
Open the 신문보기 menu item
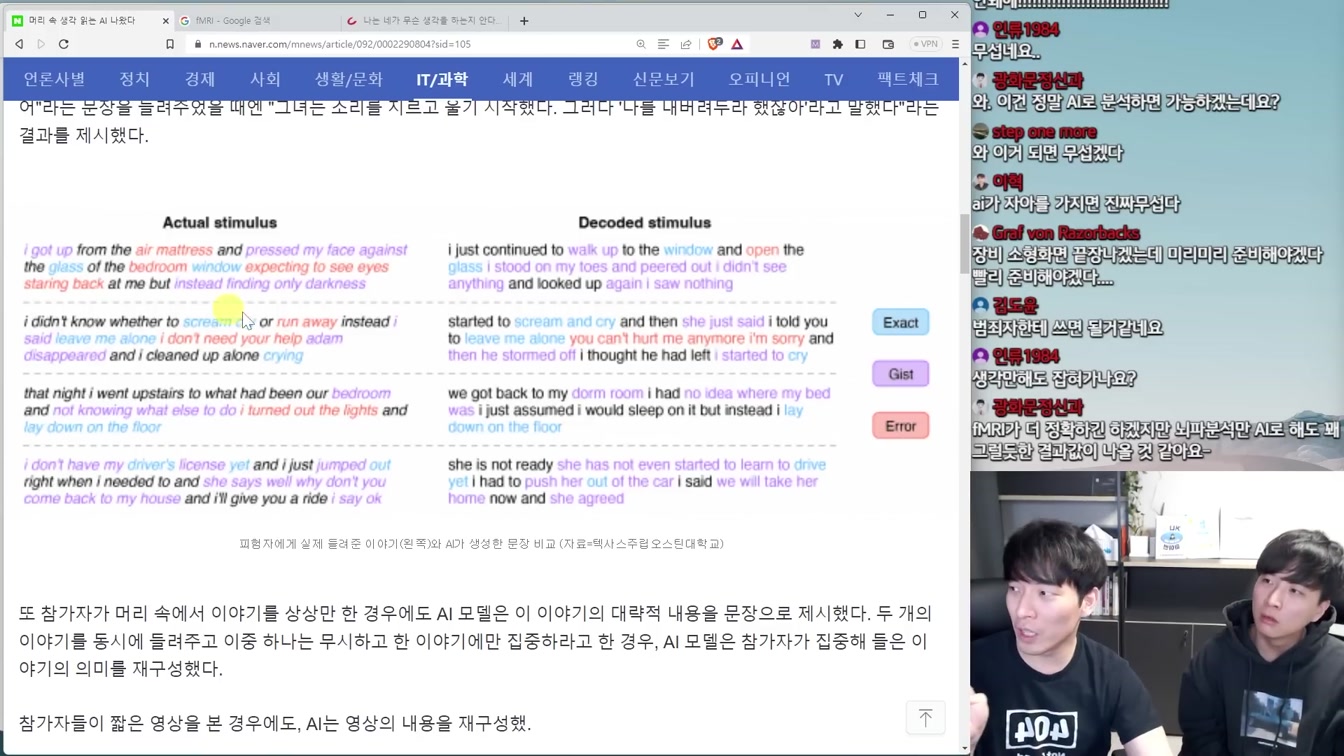click(664, 79)
